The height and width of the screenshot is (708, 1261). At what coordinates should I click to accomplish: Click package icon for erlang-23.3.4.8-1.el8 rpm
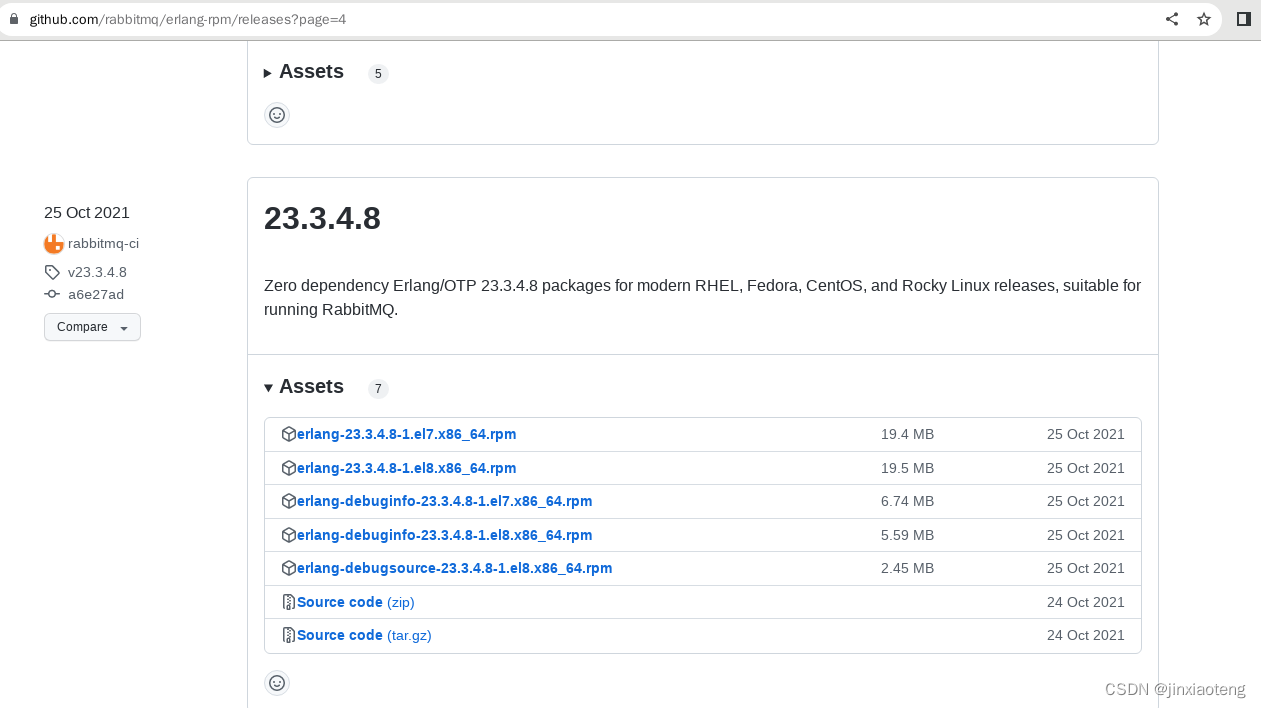coord(289,468)
